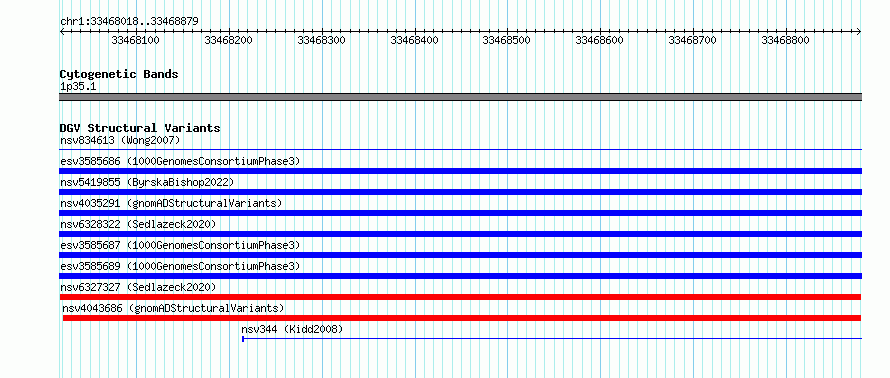Click ruler position 33468300
The height and width of the screenshot is (378, 890).
pos(321,40)
